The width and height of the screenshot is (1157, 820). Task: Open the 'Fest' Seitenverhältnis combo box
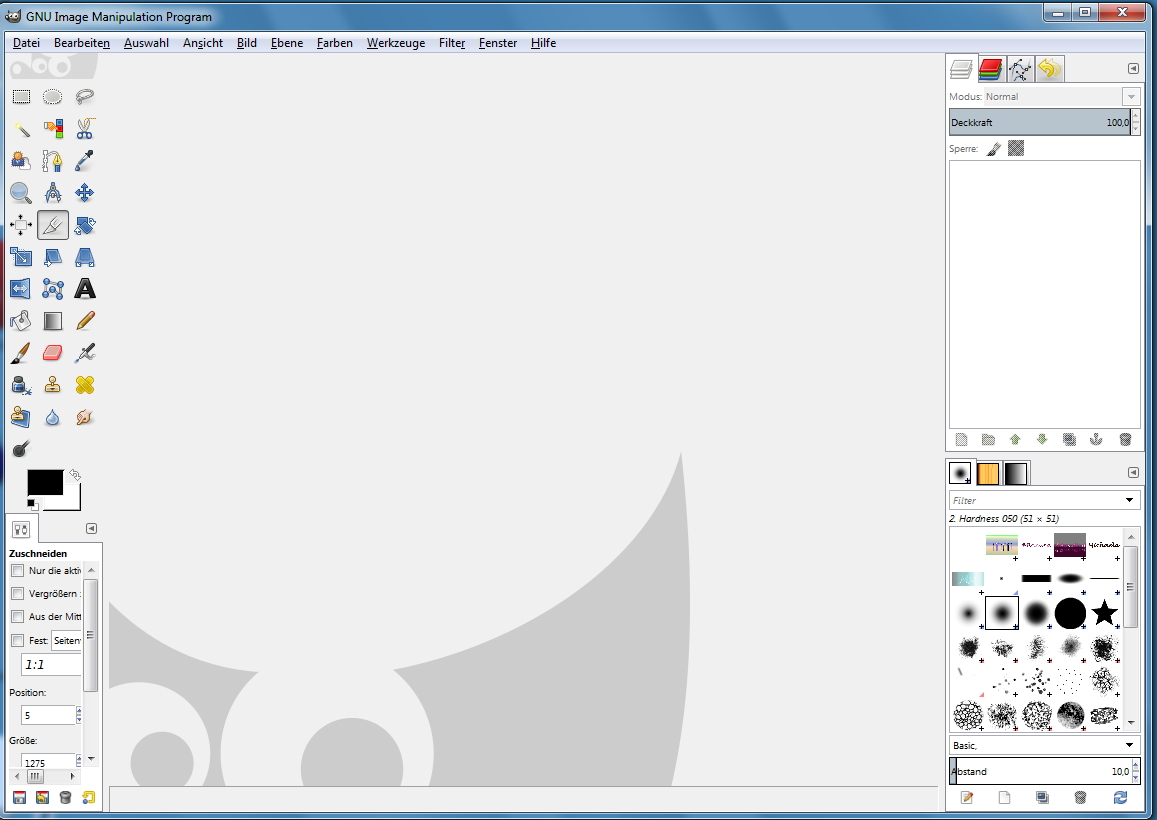point(68,640)
